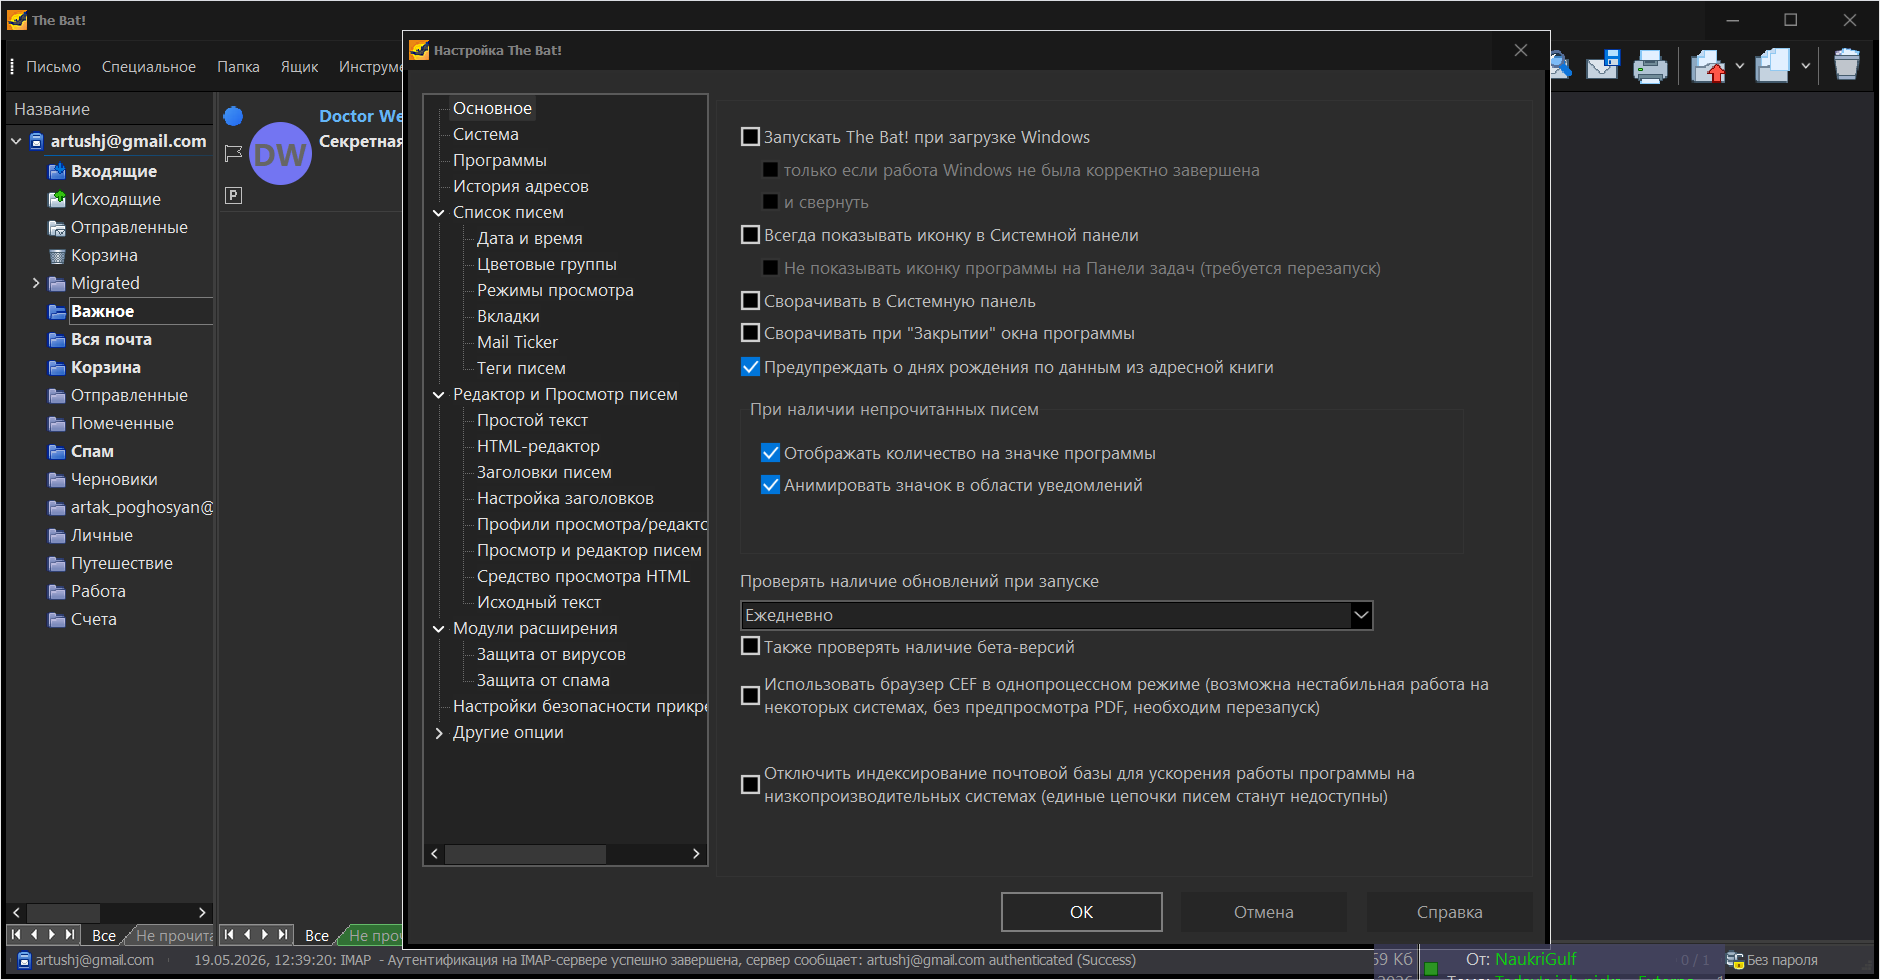Open the Важное folder in folder tree
The width and height of the screenshot is (1880, 980).
102,311
